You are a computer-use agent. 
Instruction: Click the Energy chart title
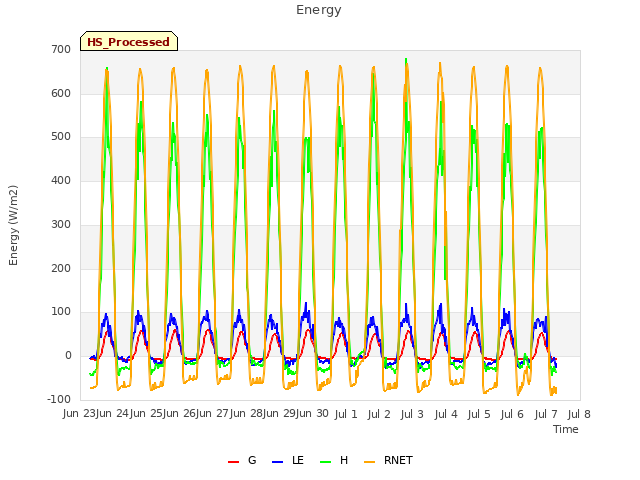click(x=319, y=10)
